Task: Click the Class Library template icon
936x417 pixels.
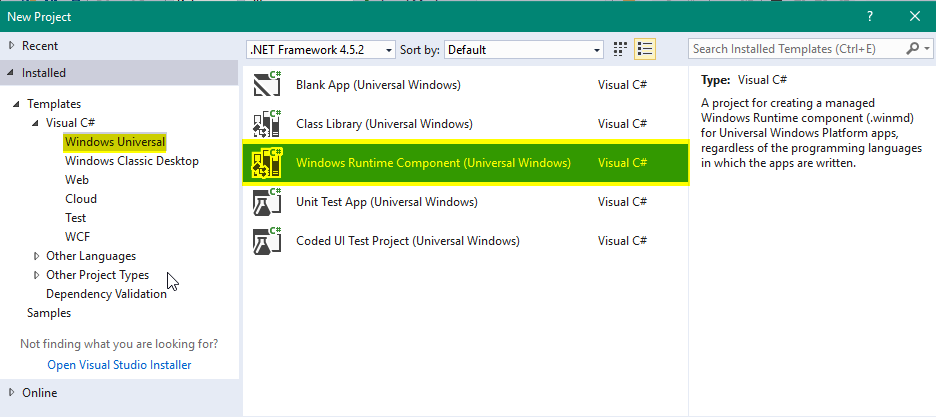Action: tap(267, 123)
